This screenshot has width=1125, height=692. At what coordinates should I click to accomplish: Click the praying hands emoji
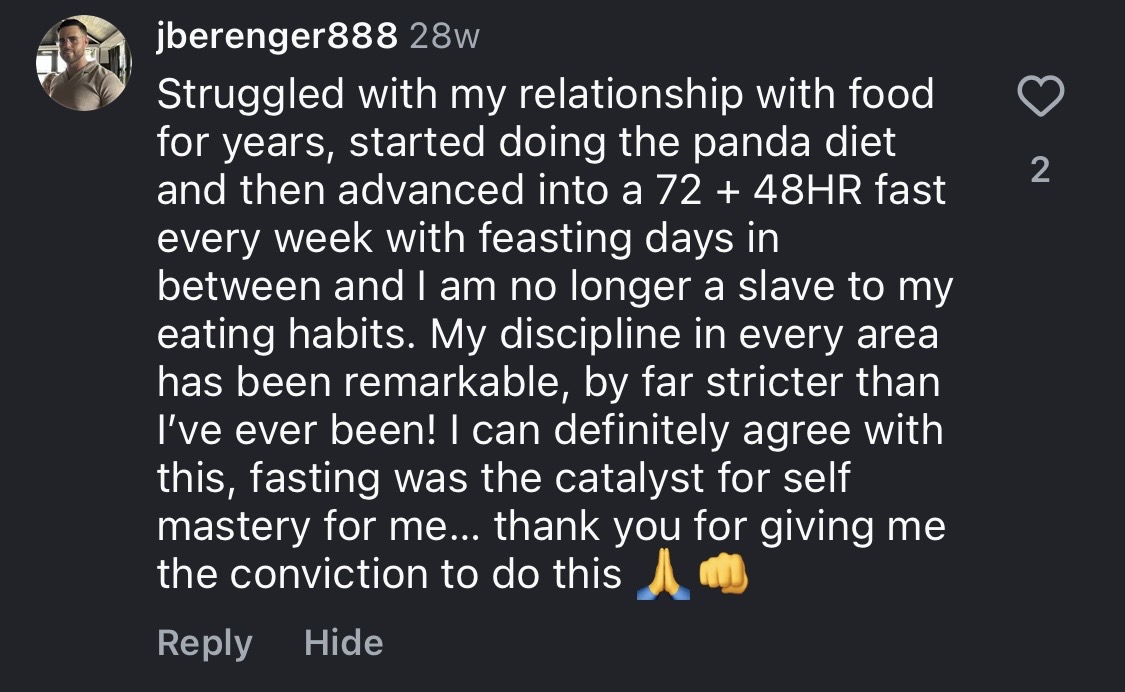[x=664, y=576]
